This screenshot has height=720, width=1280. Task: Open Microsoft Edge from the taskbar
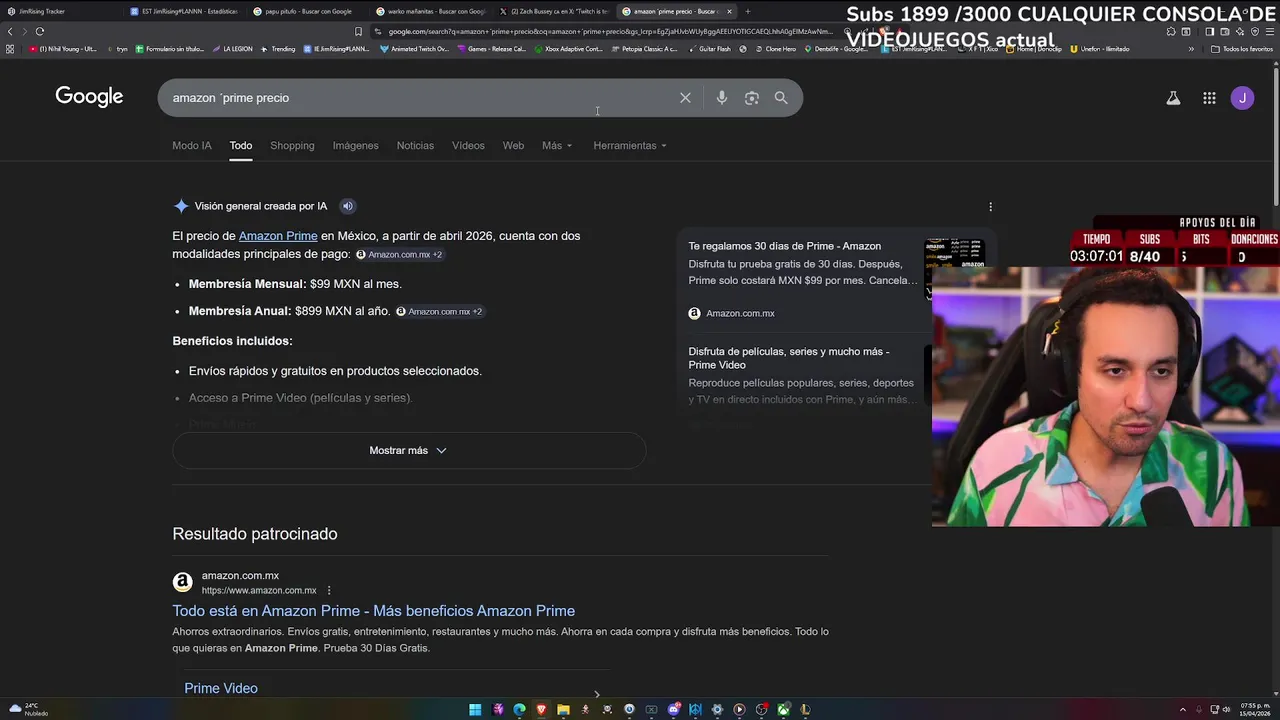click(519, 710)
